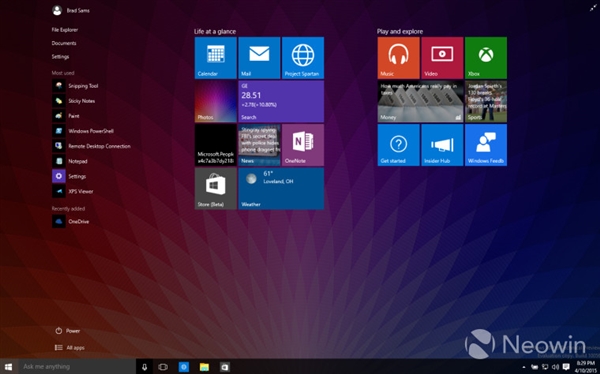
Task: Launch Windows PowerShell from Most used
Action: [83, 131]
